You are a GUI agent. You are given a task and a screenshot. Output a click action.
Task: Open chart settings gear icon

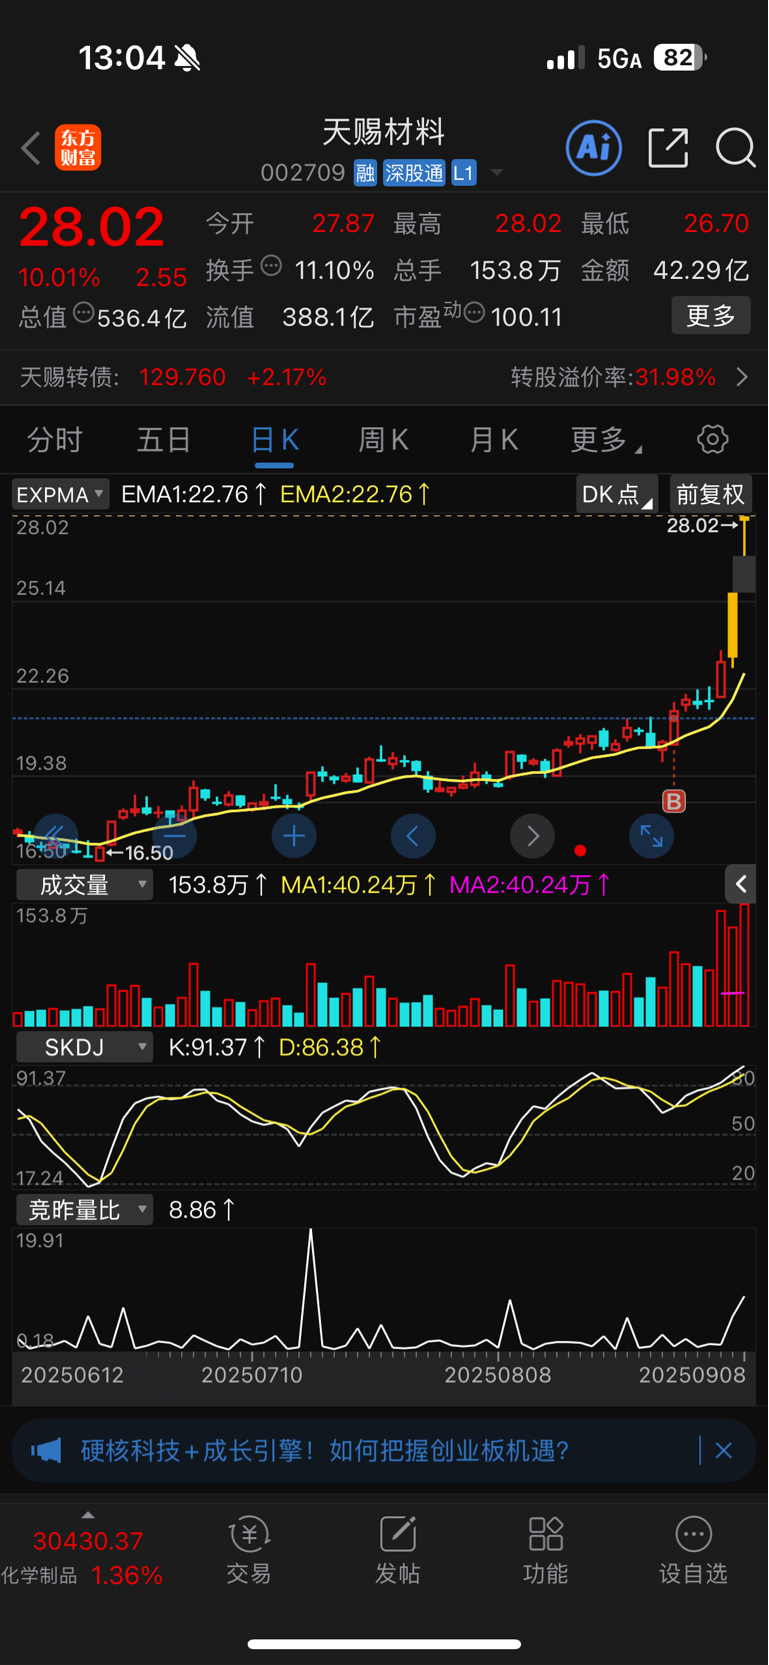[712, 439]
